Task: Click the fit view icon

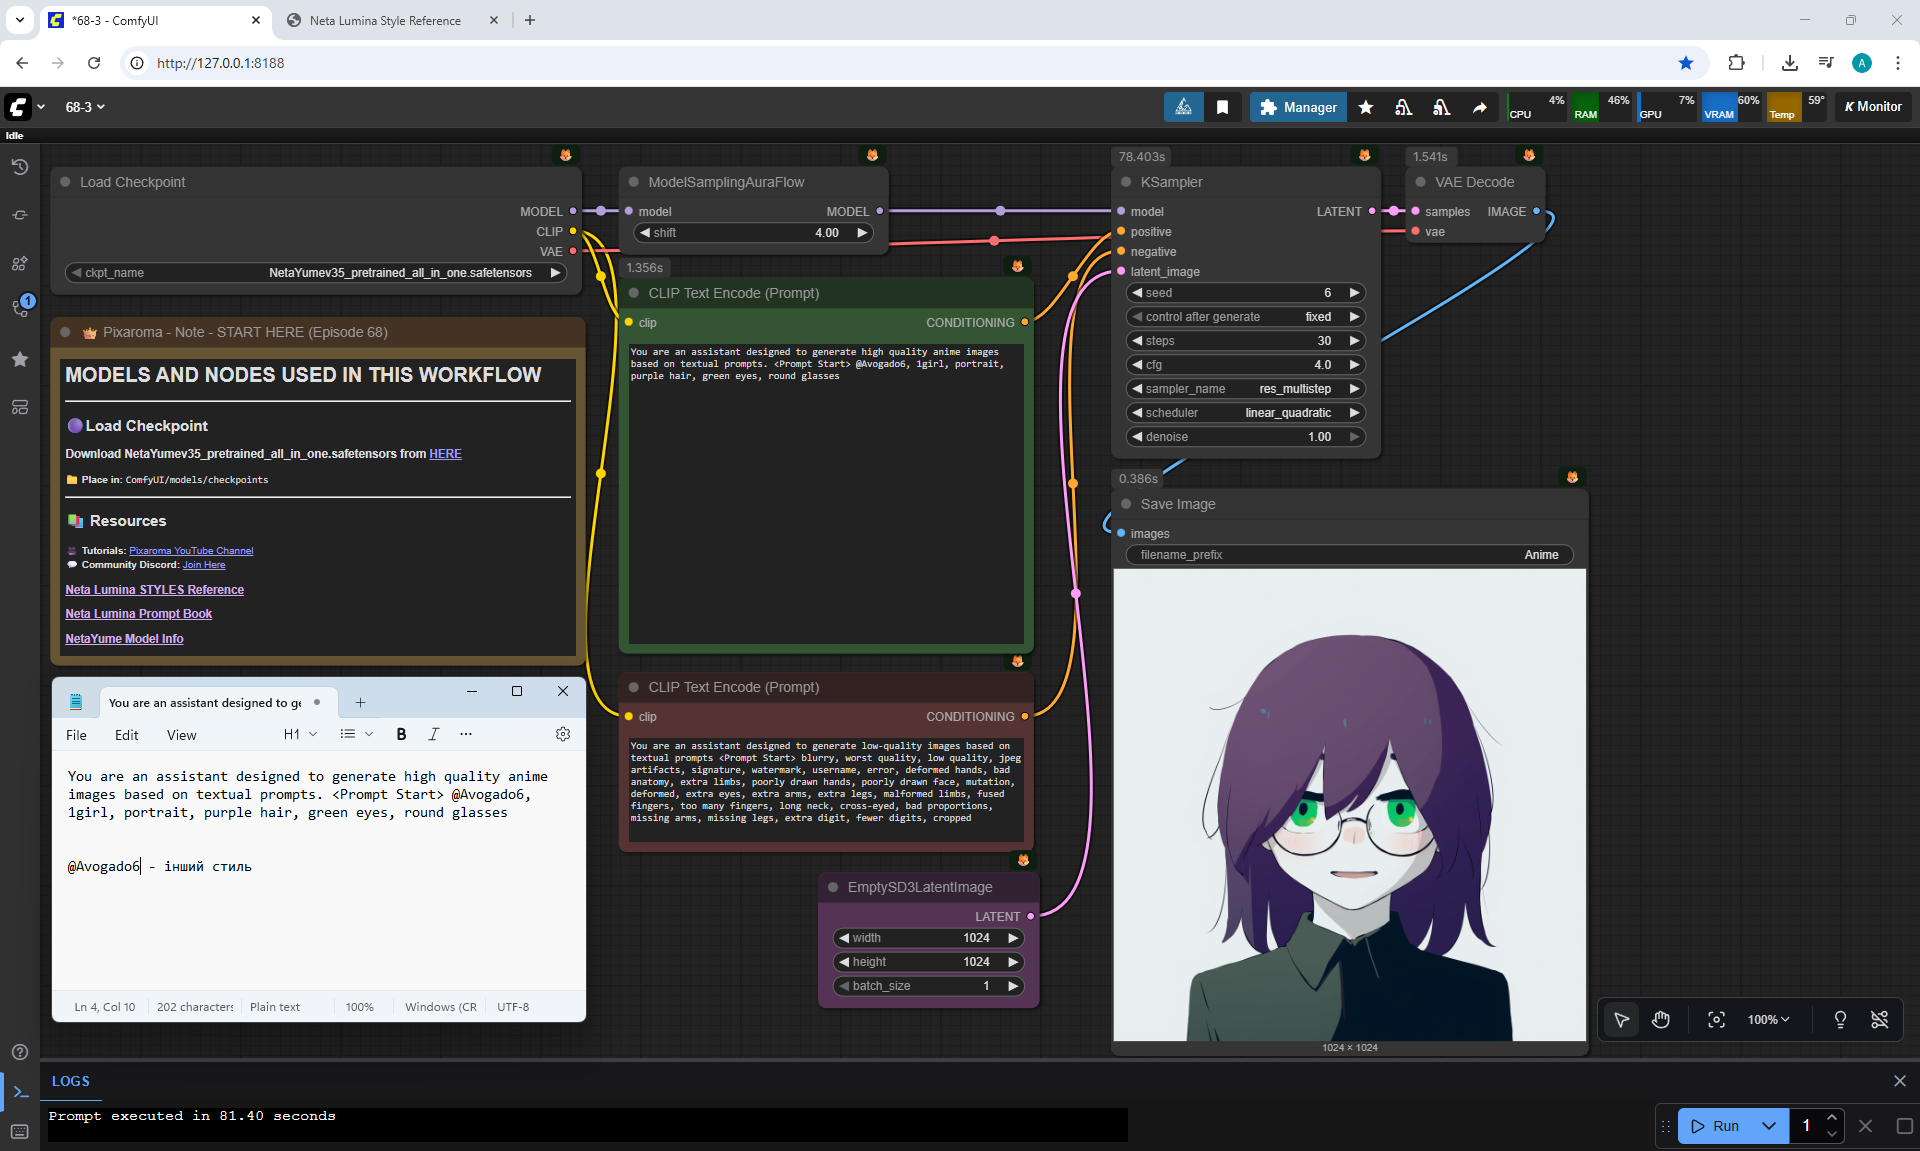Action: (1716, 1020)
